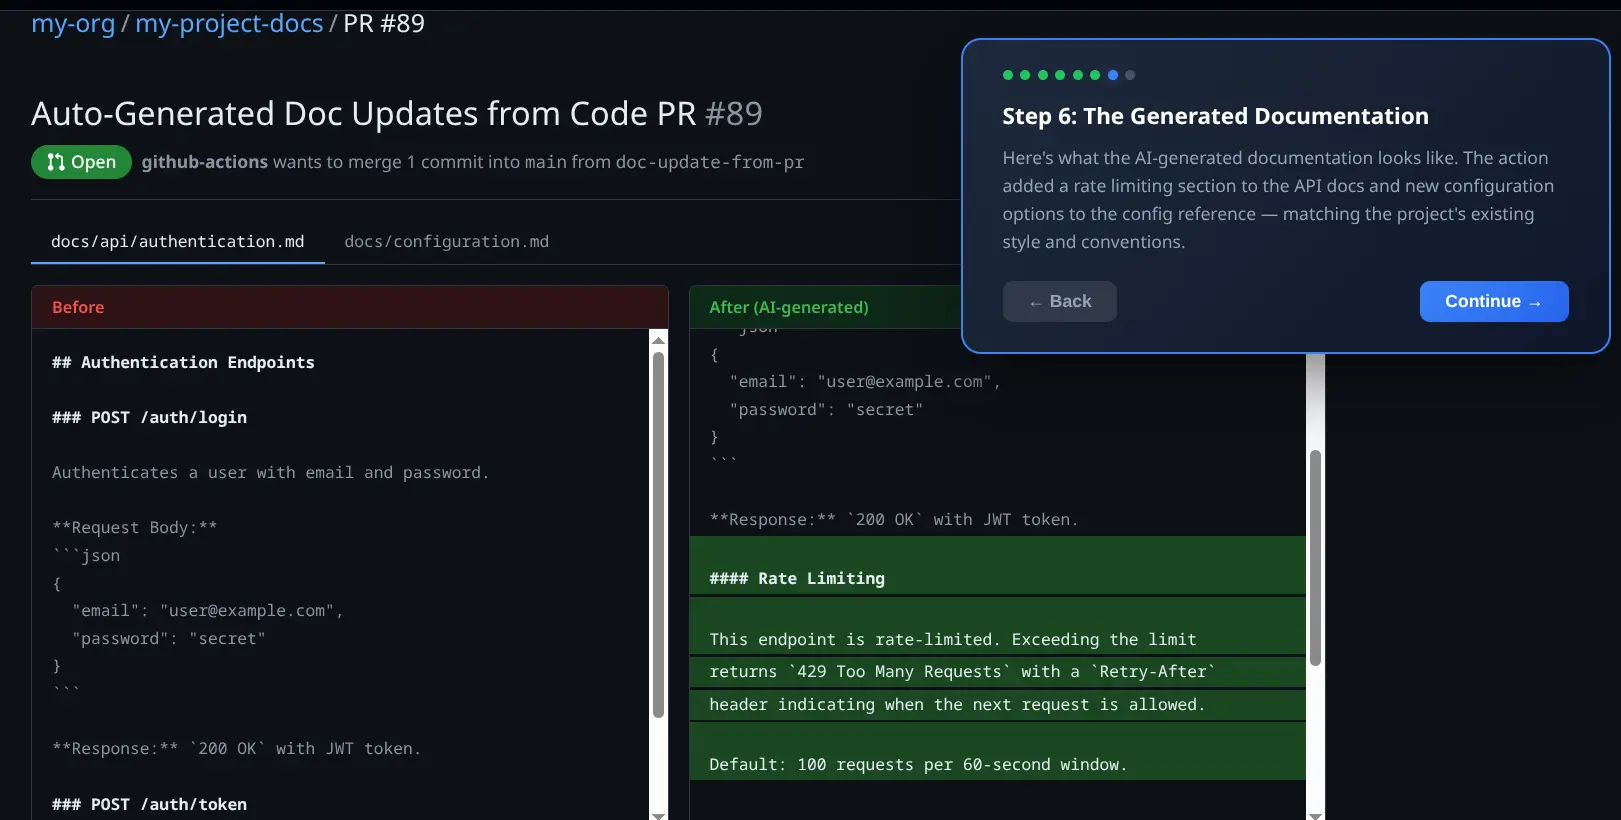The image size is (1621, 820).
Task: Open the my-org breadcrumb link
Action: [73, 23]
